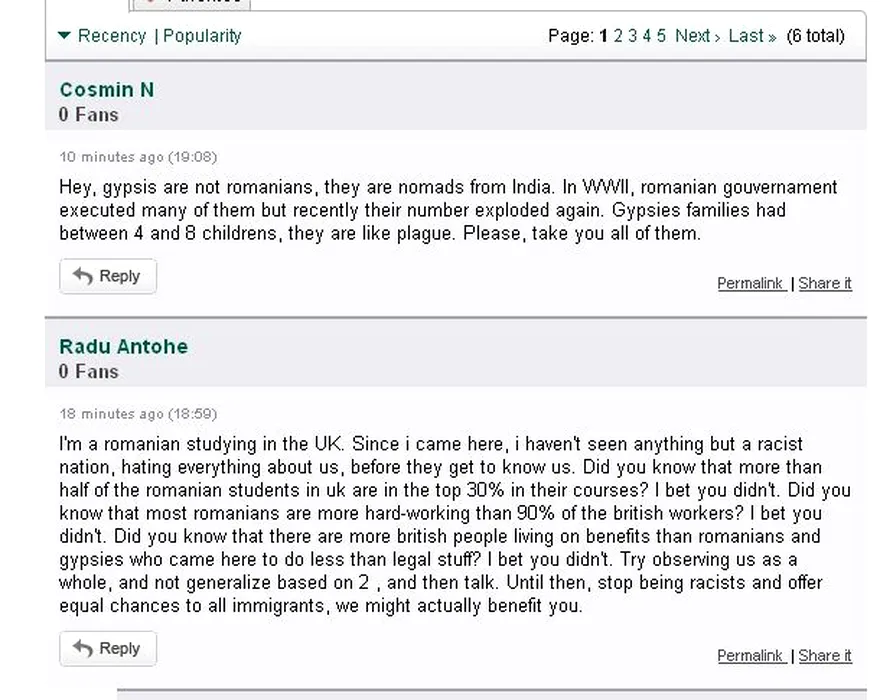Image resolution: width=893 pixels, height=700 pixels.
Task: Sort comments by Popularity
Action: tap(202, 36)
